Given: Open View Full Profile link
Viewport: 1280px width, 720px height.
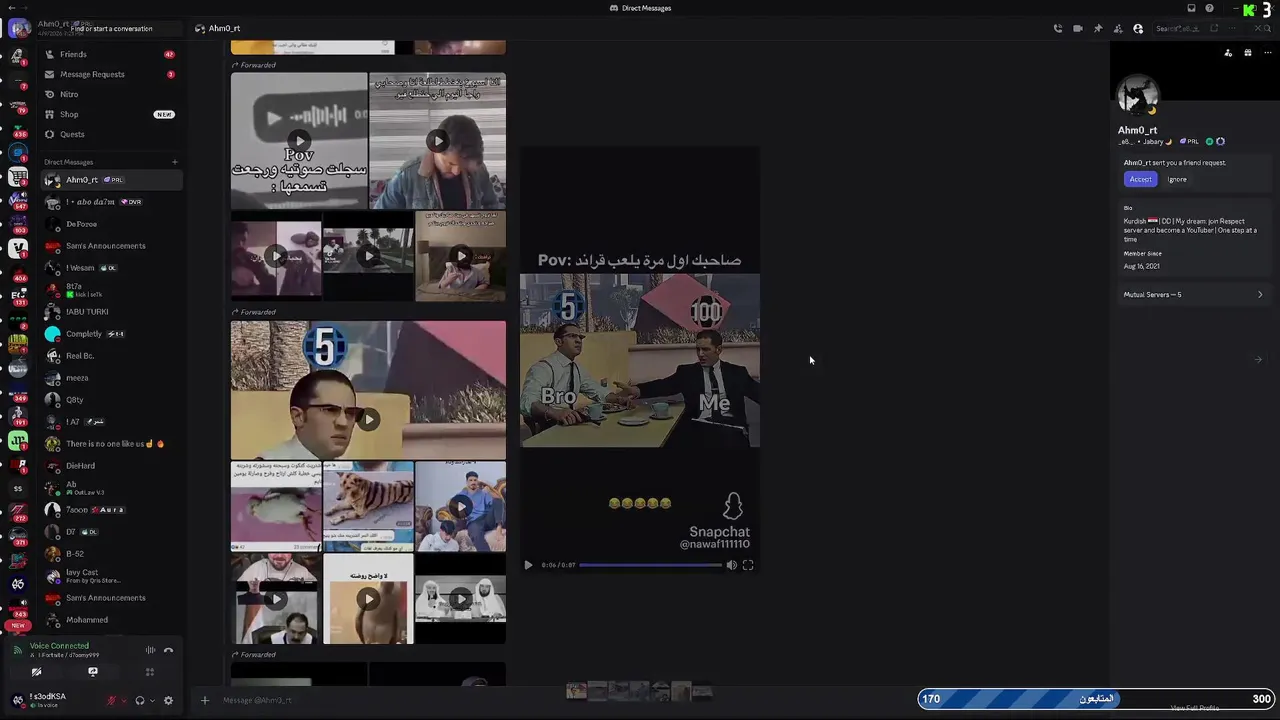Looking at the screenshot, I should [x=1195, y=708].
